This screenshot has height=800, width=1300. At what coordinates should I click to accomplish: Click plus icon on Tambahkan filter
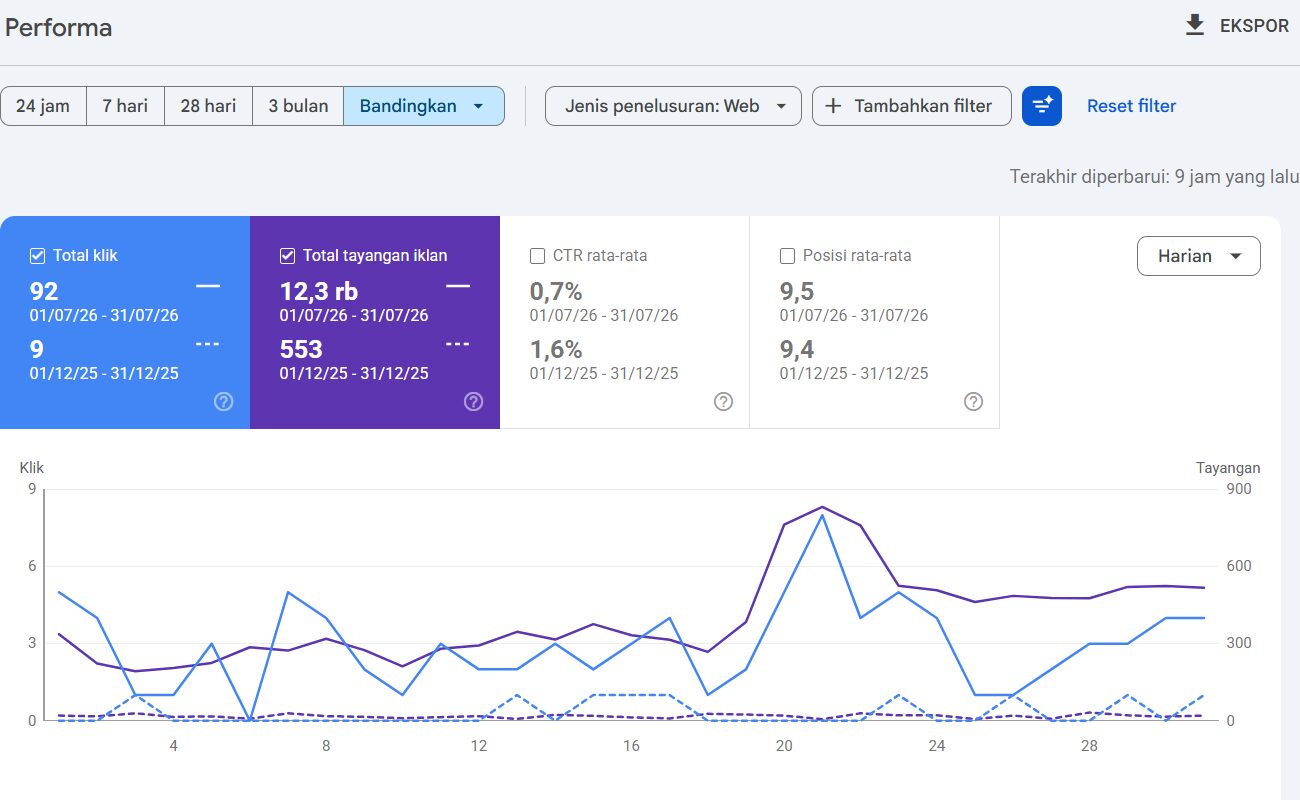point(834,106)
